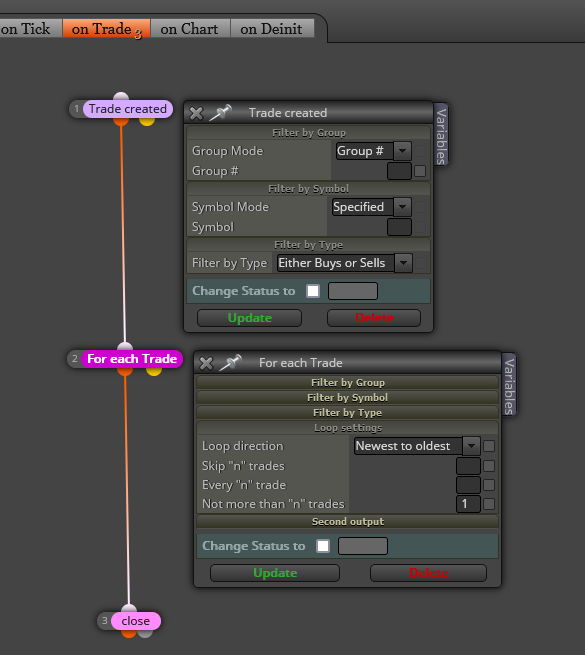Screen dimensions: 585x655
Task: Pin the For each Trade panel
Action: tap(230, 363)
